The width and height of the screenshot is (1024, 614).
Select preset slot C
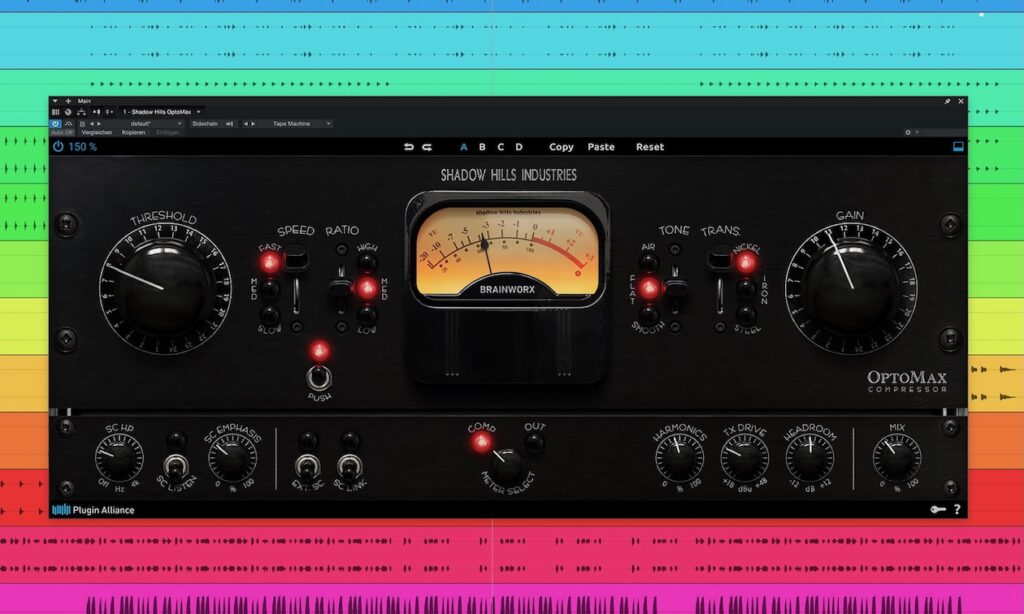(500, 147)
